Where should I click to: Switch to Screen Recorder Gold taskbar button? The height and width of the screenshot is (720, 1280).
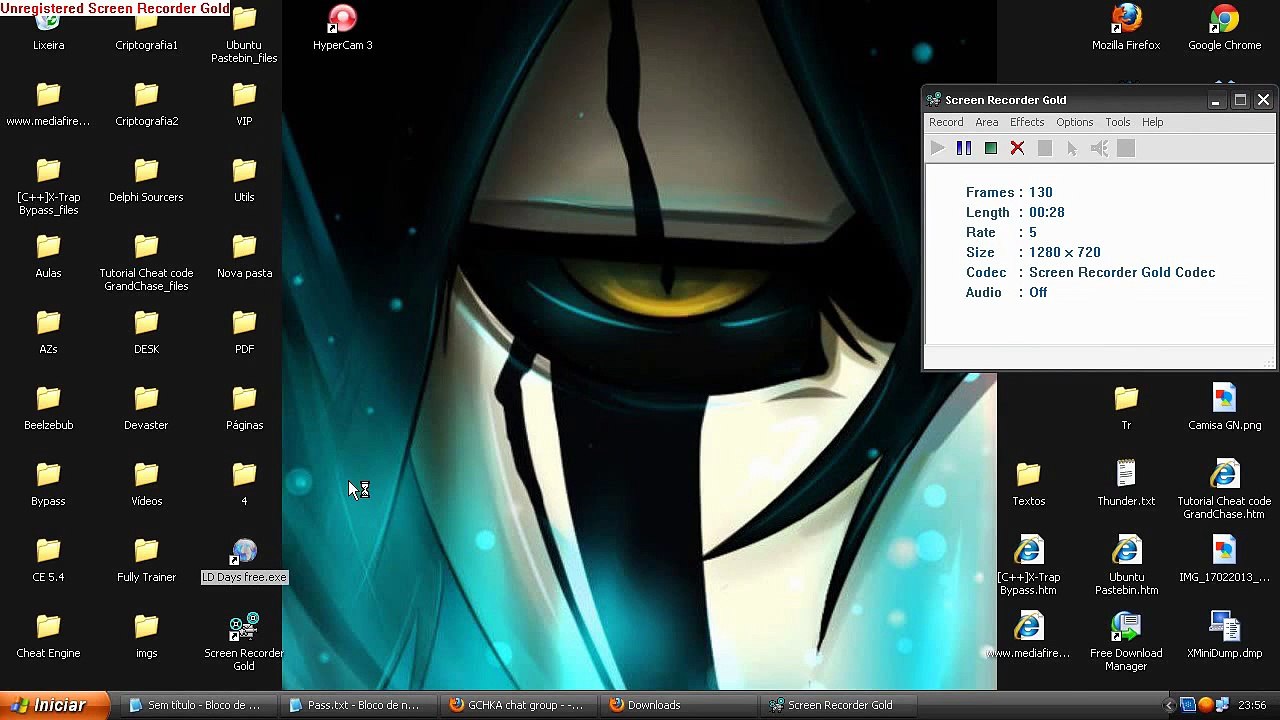coord(836,705)
